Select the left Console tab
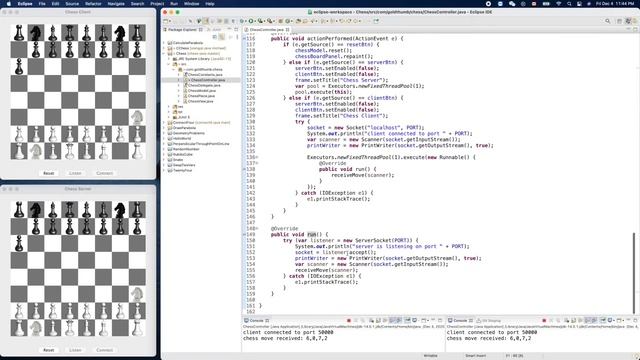Image resolution: width=640 pixels, height=360 pixels. pos(256,320)
